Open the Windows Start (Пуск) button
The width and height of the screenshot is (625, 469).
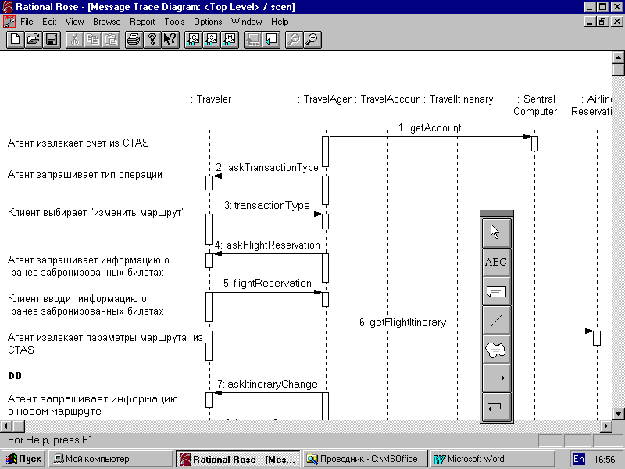pyautogui.click(x=23, y=459)
